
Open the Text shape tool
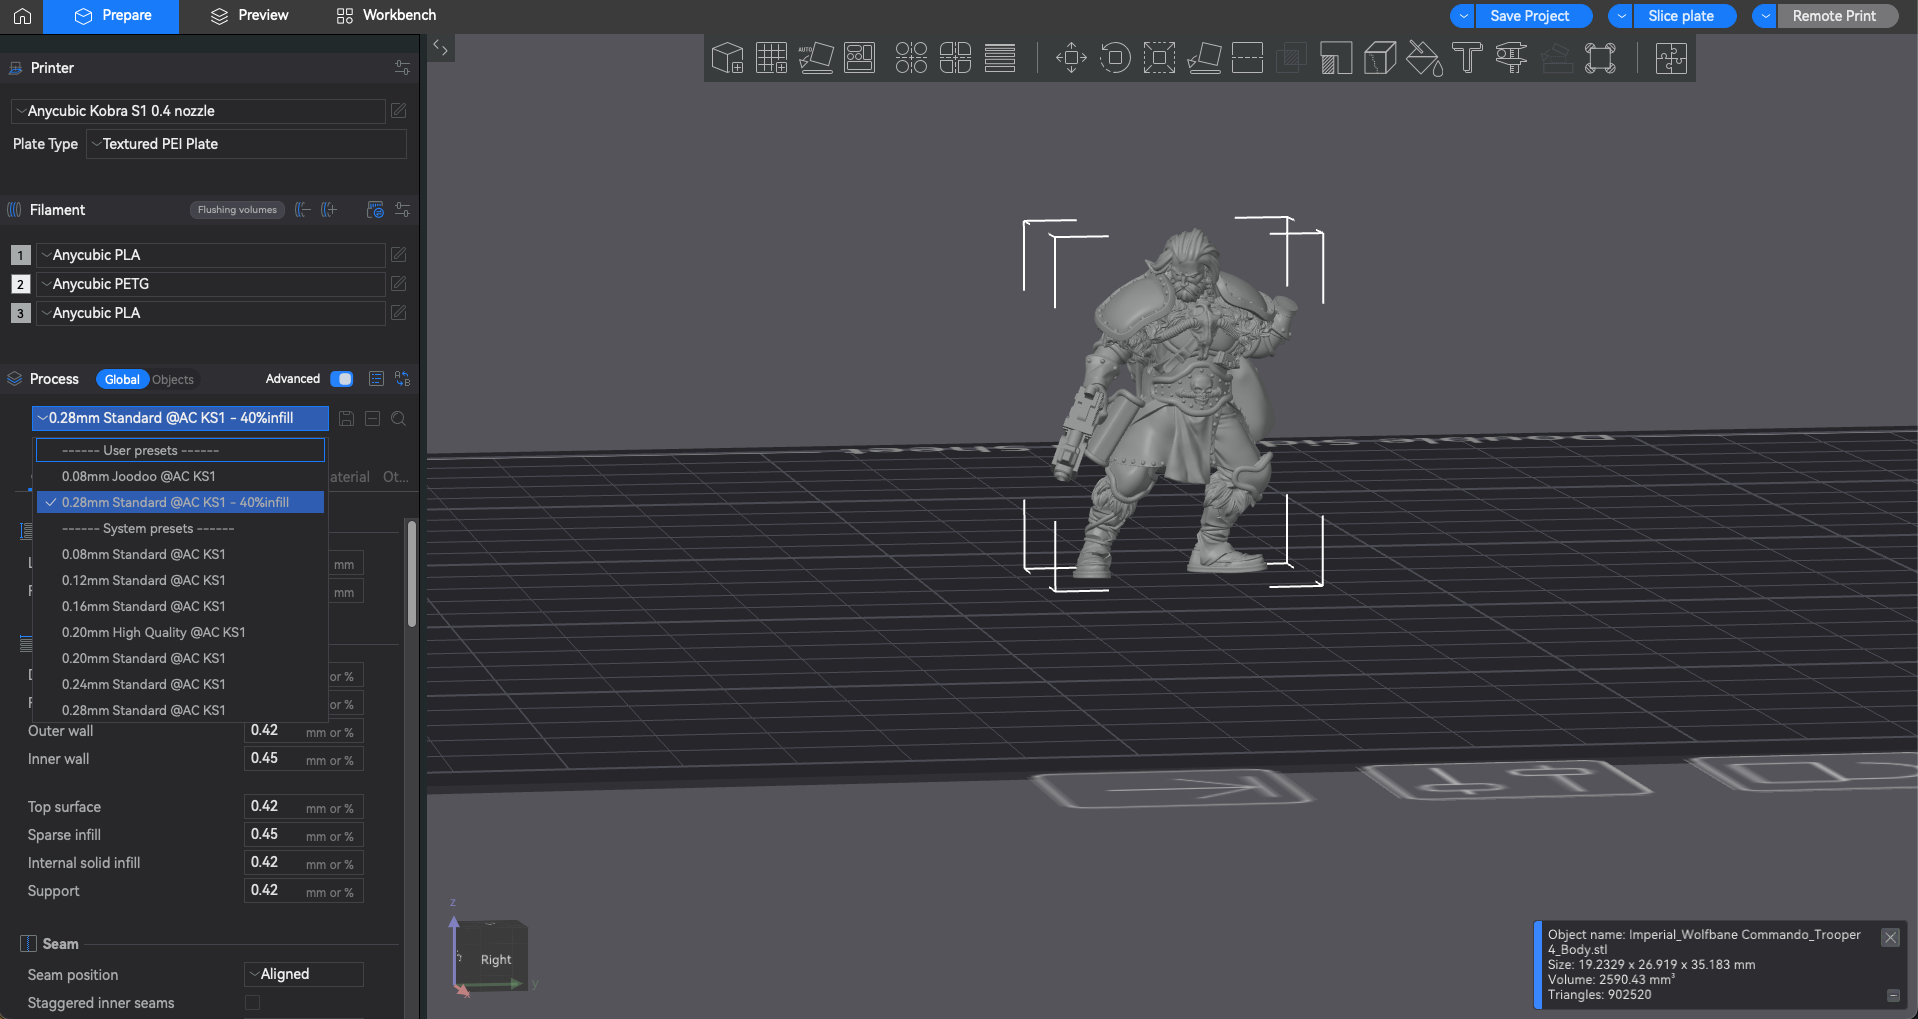point(1467,58)
